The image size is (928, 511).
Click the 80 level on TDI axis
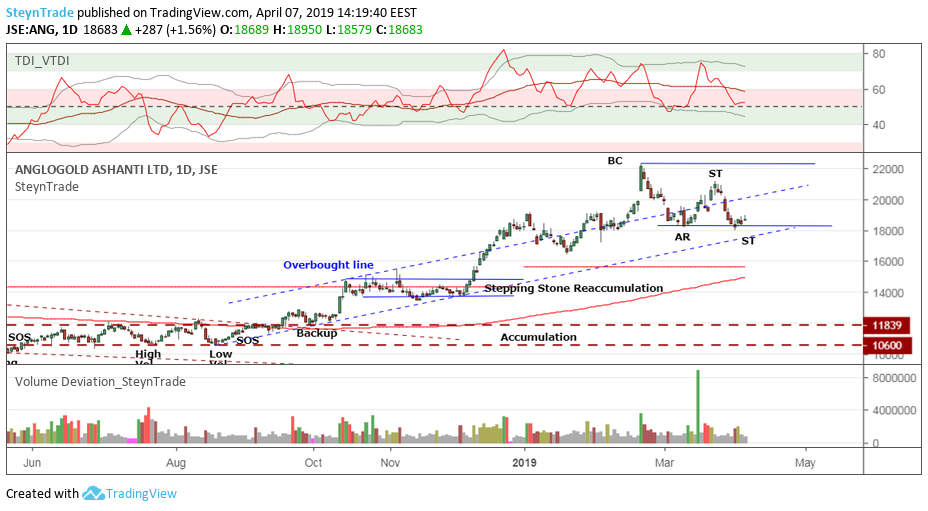coord(878,54)
